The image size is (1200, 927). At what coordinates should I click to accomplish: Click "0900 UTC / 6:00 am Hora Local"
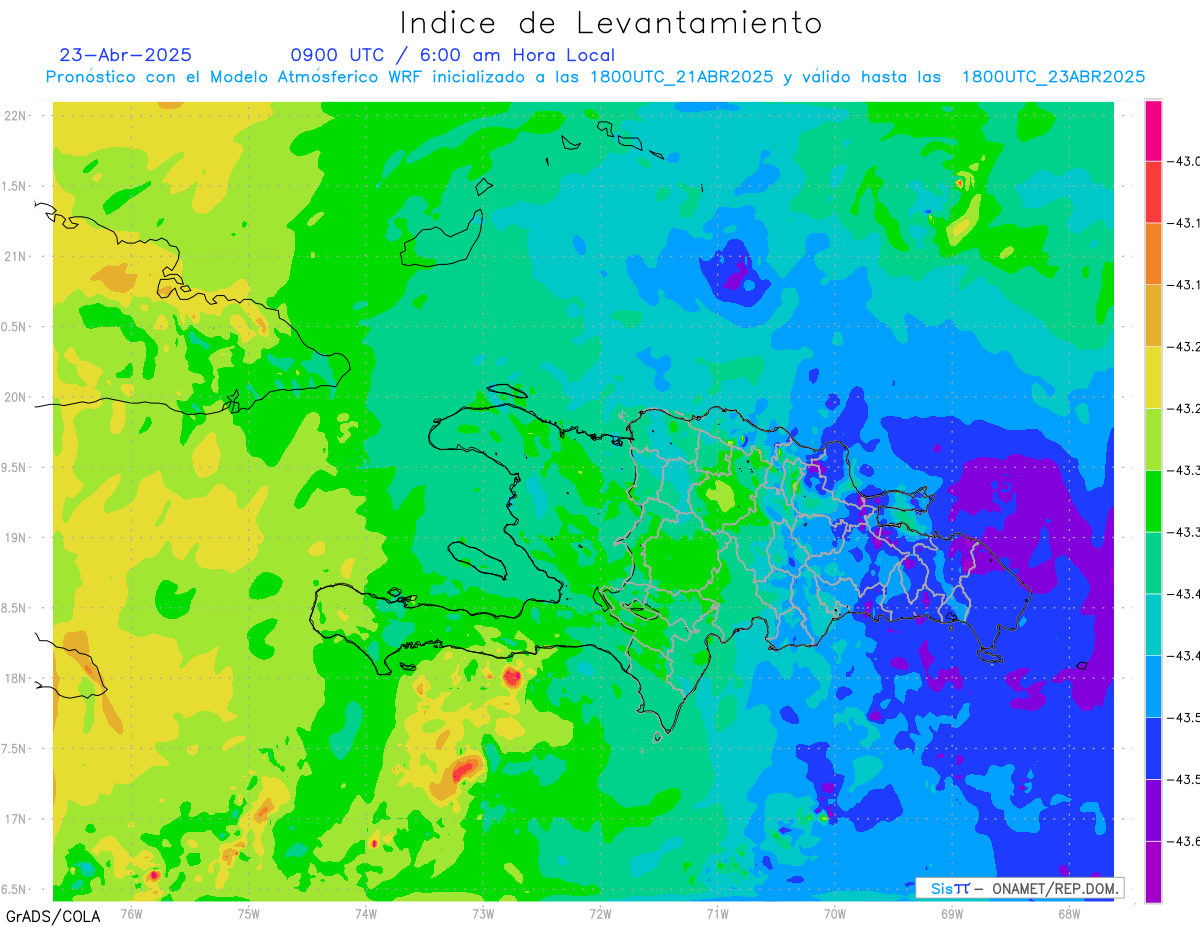pos(453,55)
